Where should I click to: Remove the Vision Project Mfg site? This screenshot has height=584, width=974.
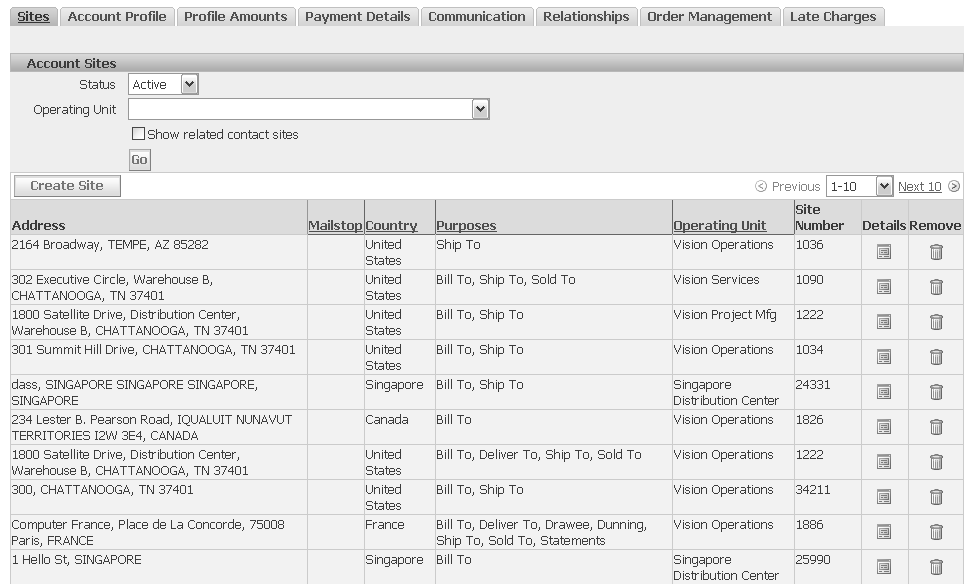(x=936, y=322)
